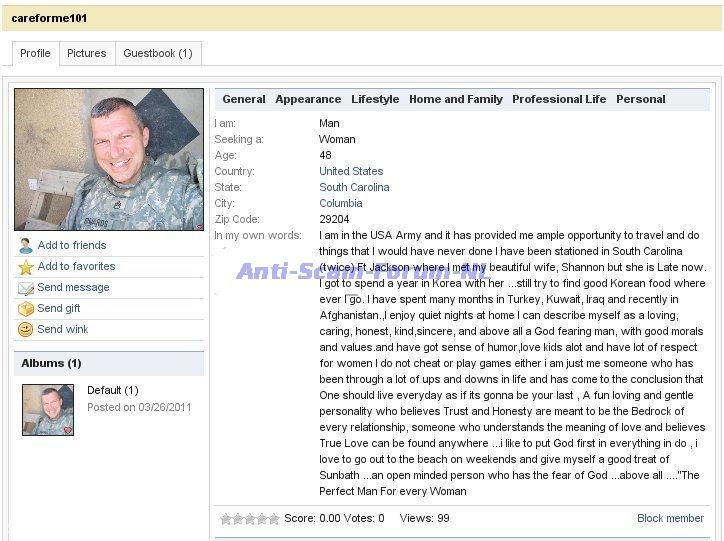Viewport: 724px width, 541px height.
Task: Click the United States country link
Action: pos(351,171)
